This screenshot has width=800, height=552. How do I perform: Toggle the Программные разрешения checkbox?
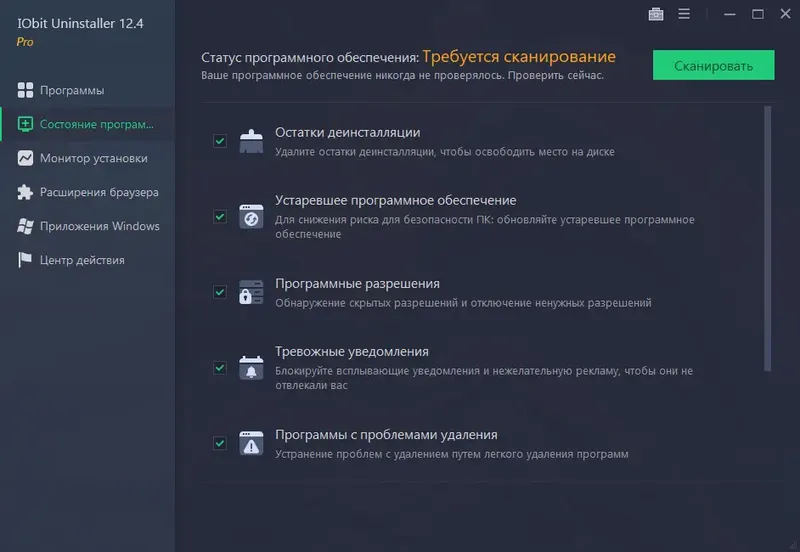[220, 292]
